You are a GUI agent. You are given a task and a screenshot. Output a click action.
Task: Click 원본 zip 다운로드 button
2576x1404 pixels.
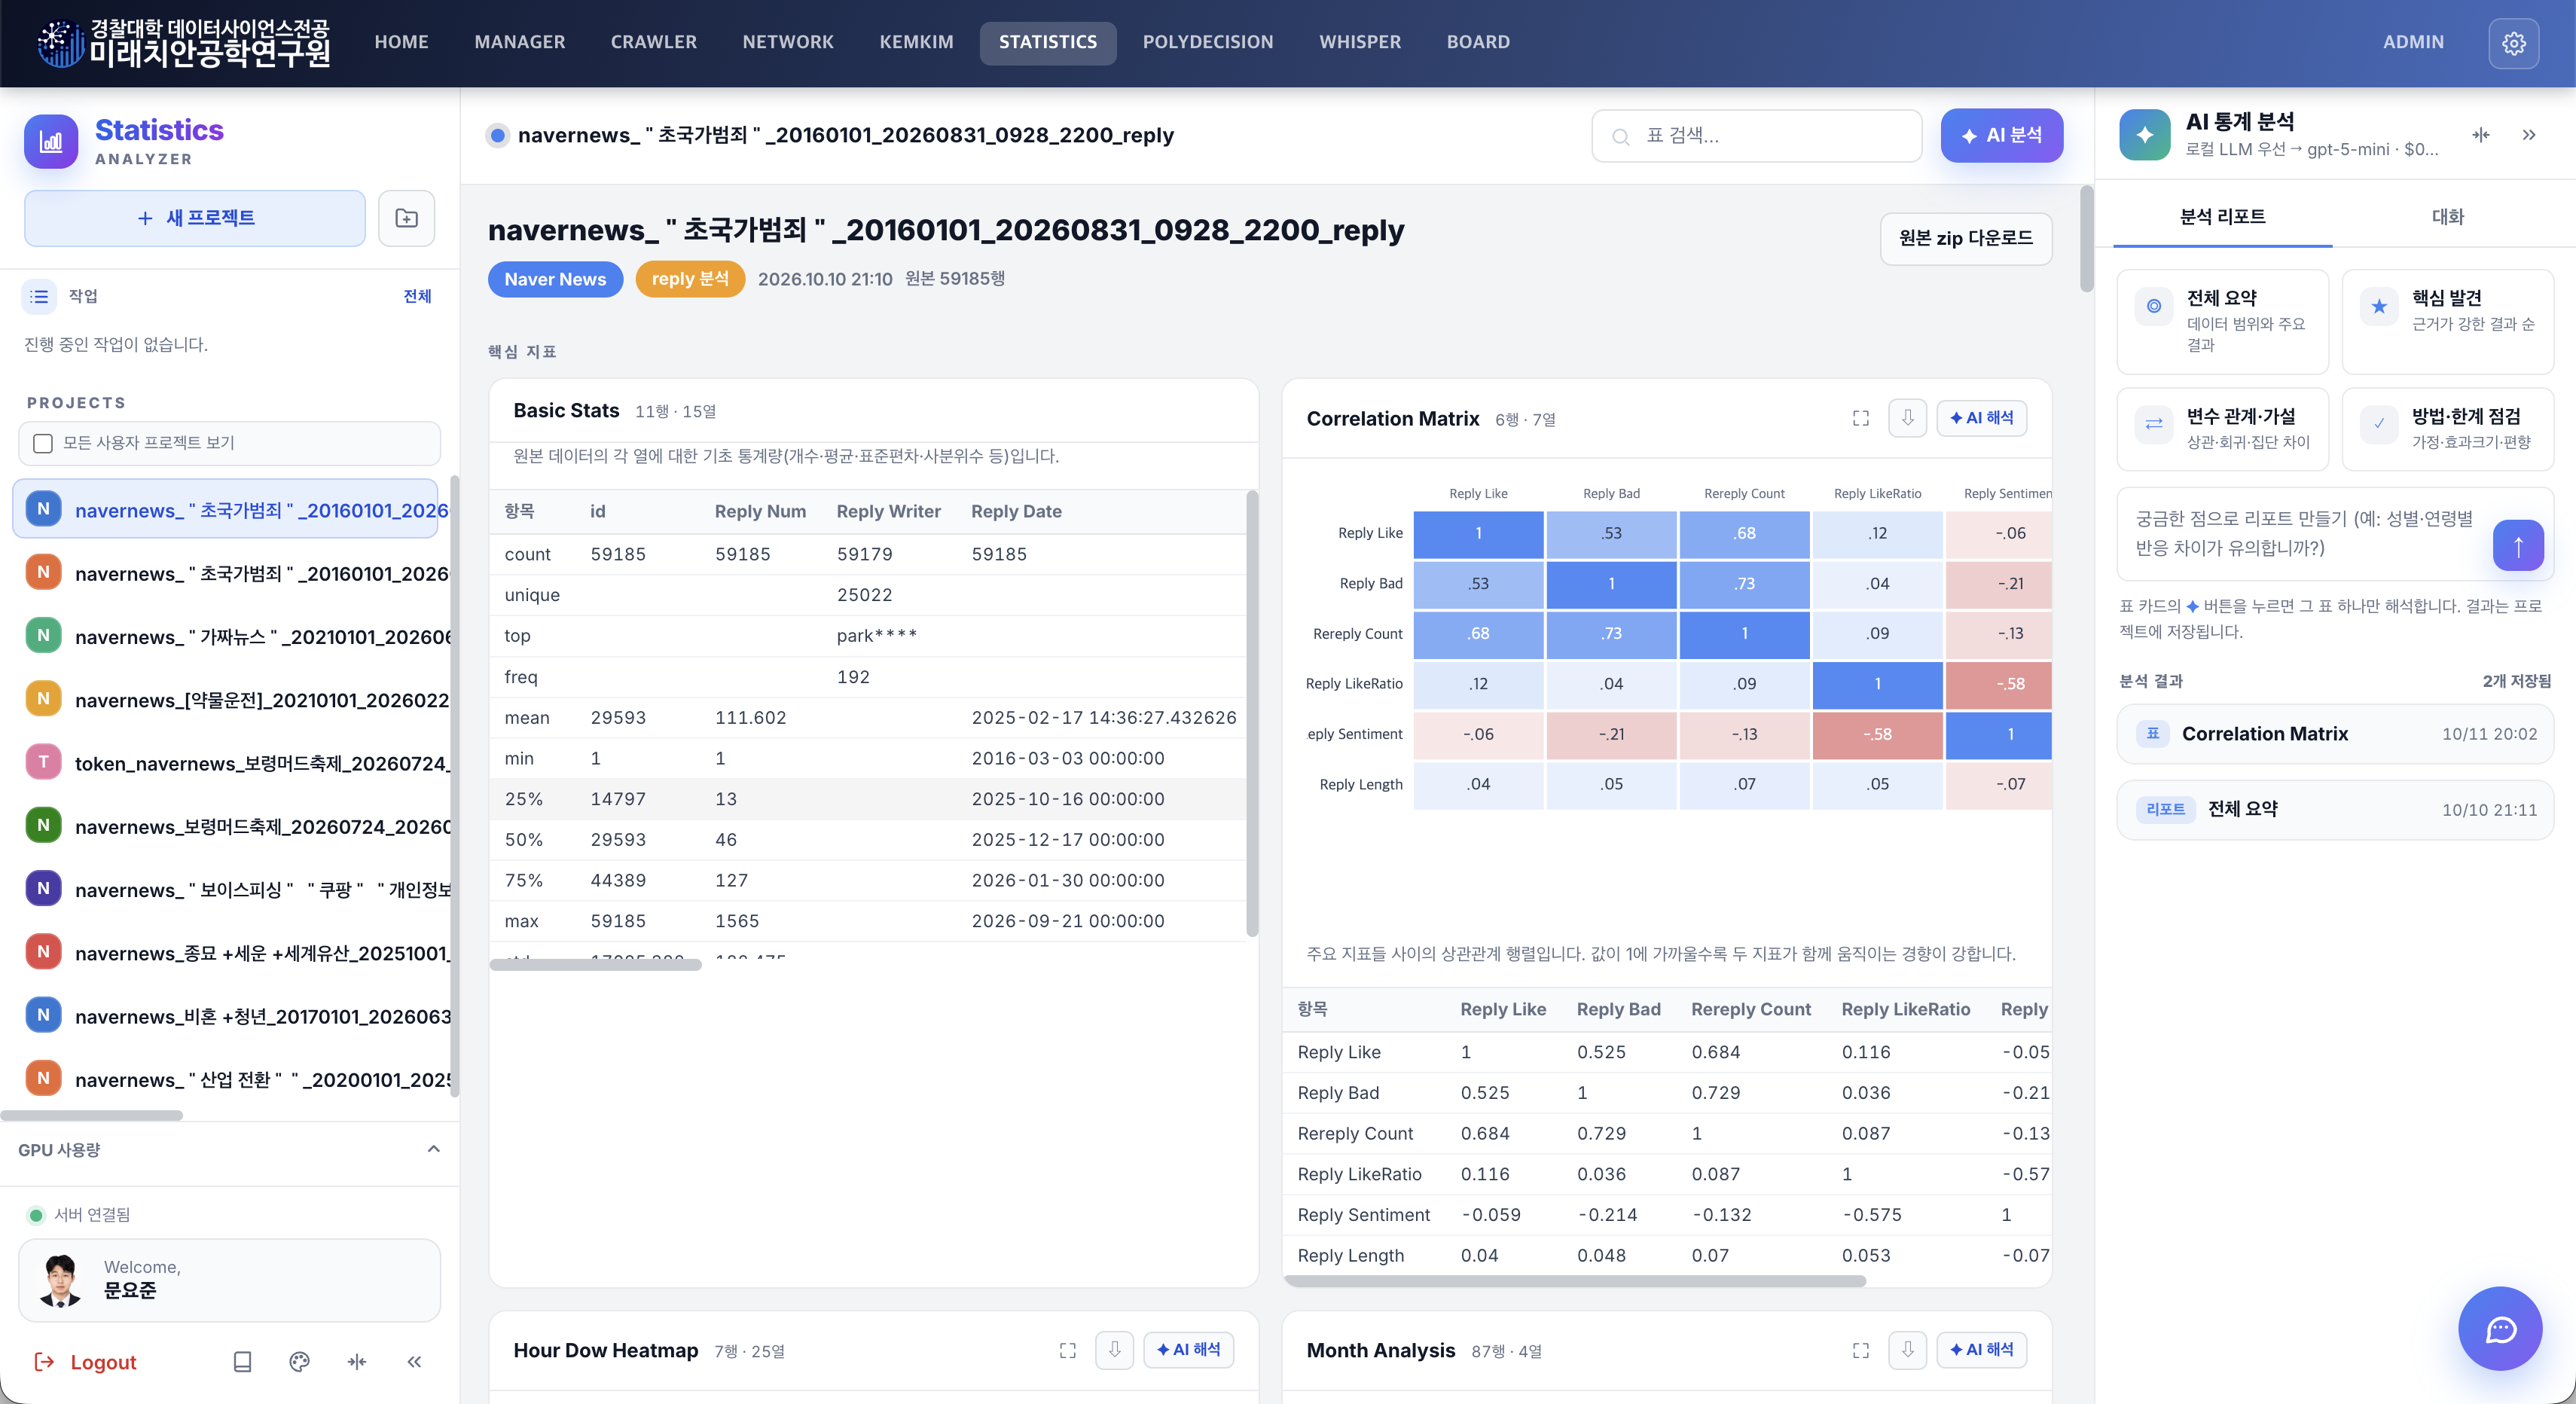(x=1965, y=238)
